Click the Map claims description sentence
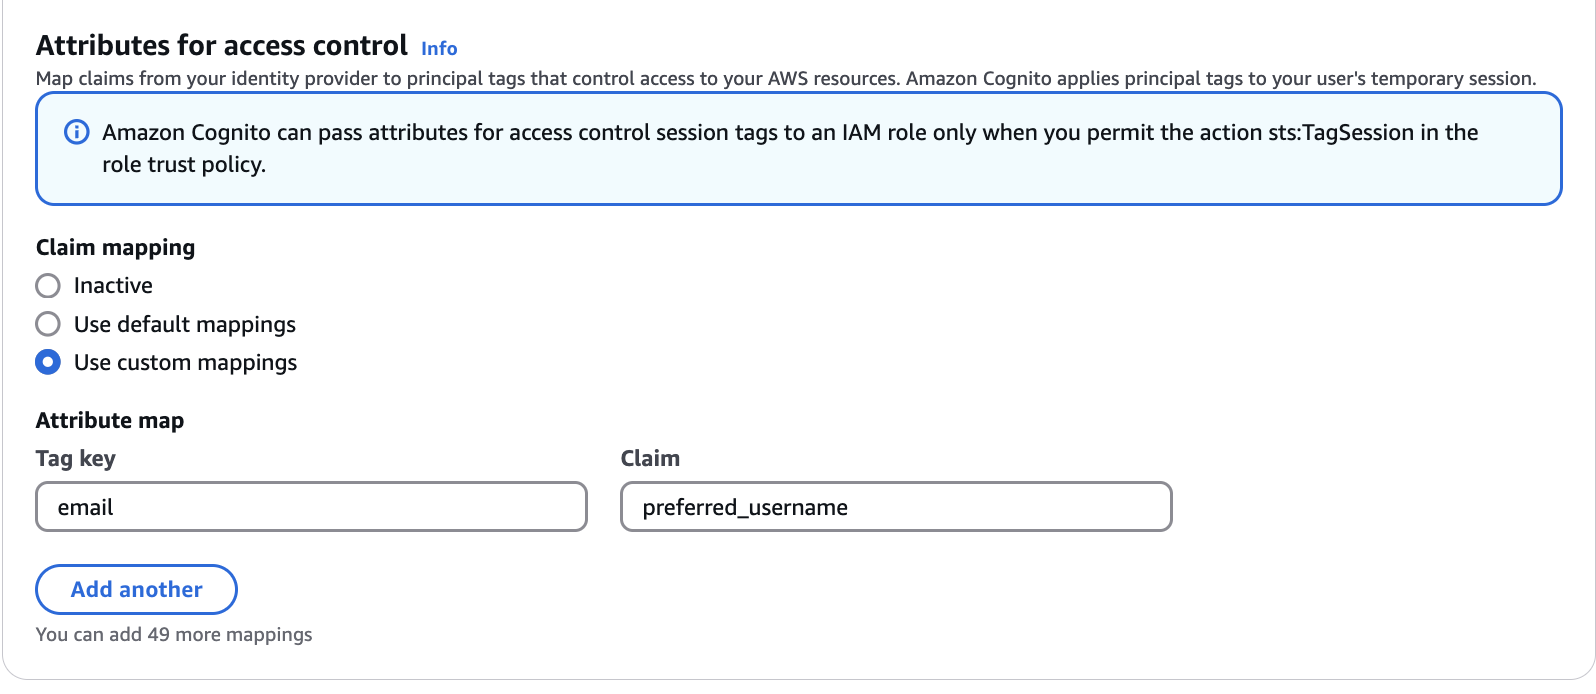Screen dimensions: 1596x694 tap(786, 78)
